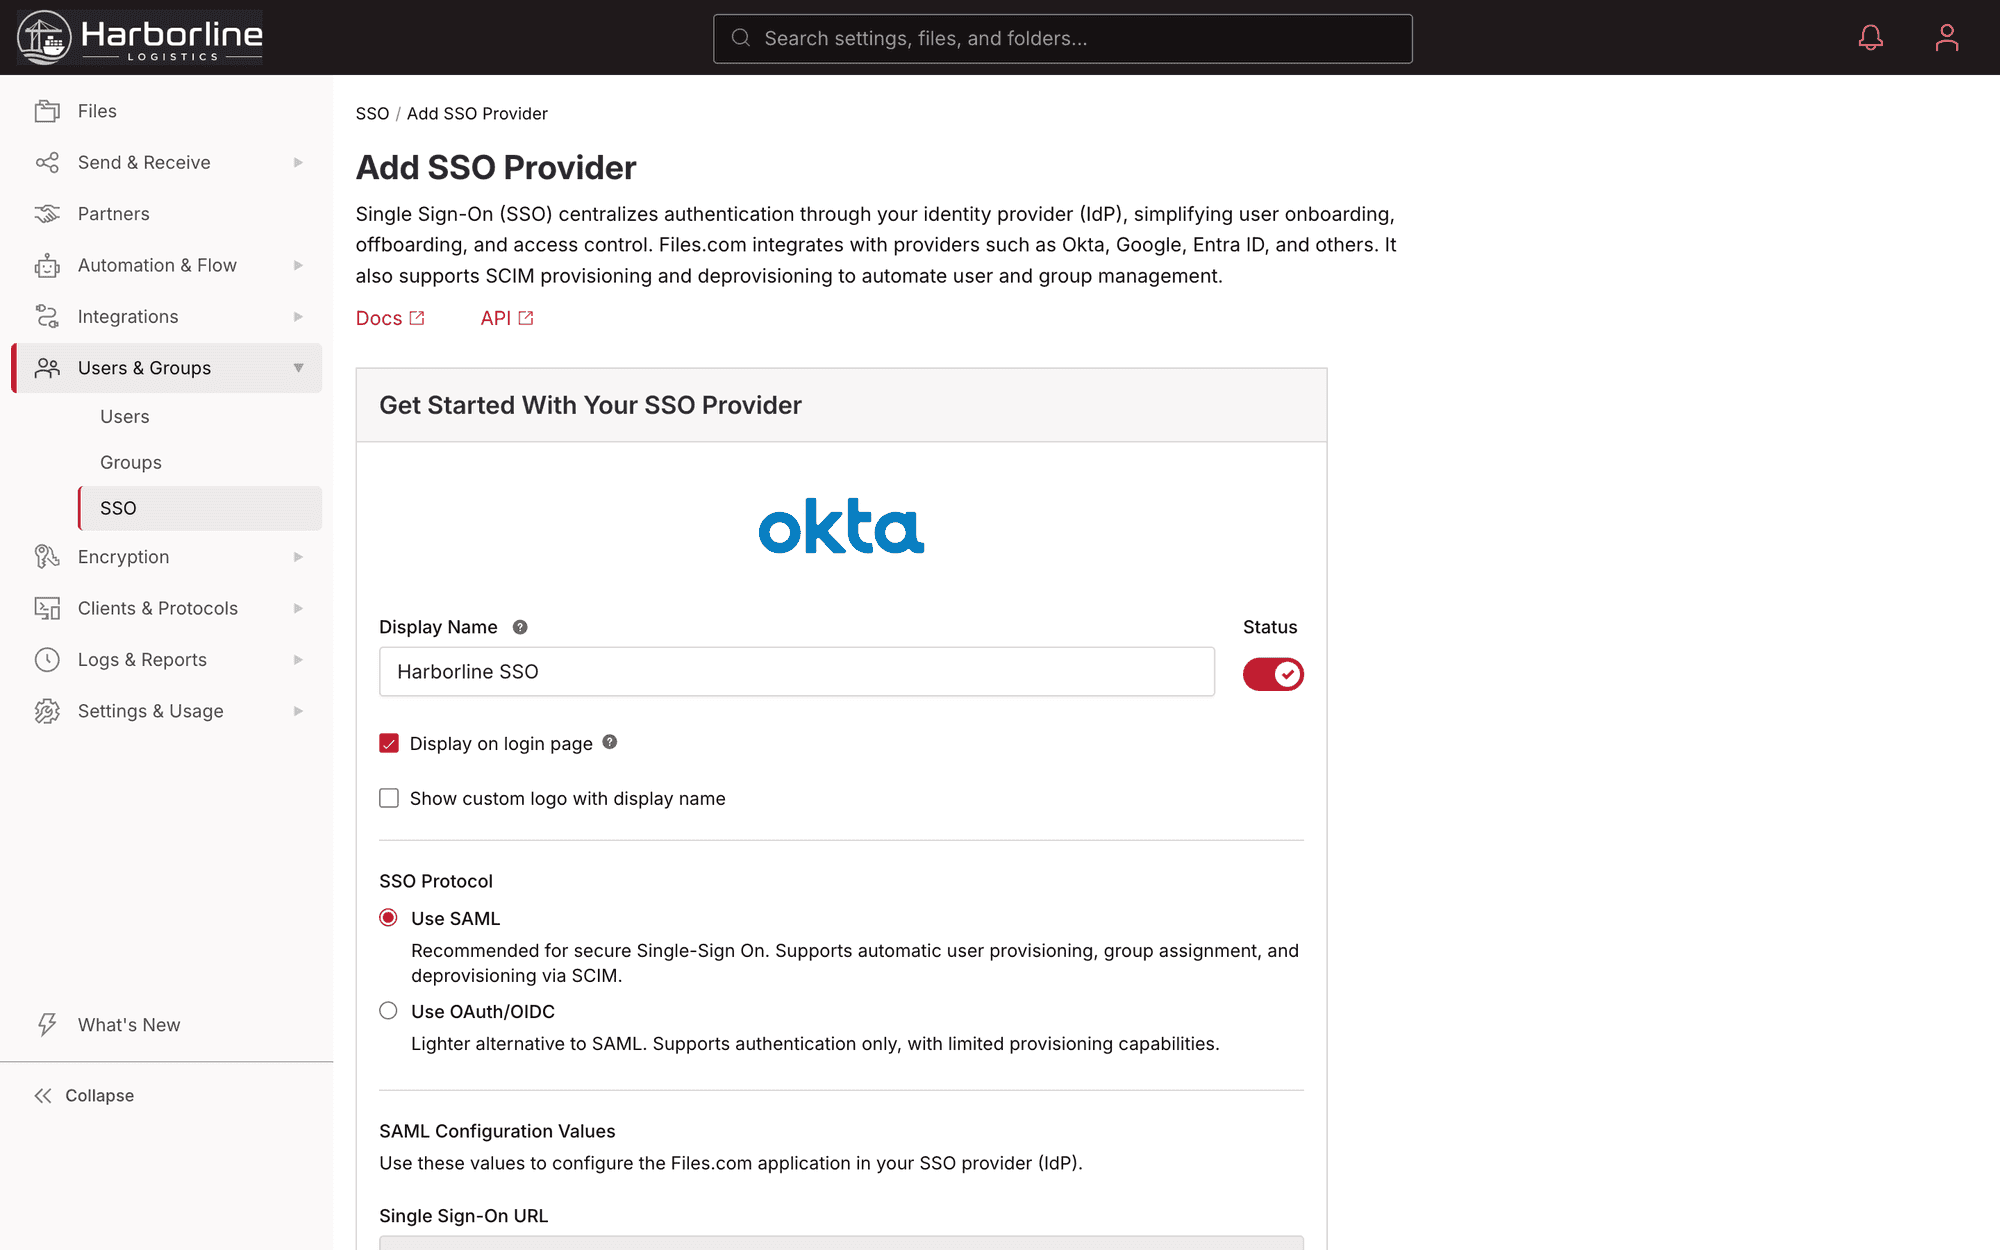
Task: Click the Collapse sidebar button
Action: click(x=84, y=1096)
